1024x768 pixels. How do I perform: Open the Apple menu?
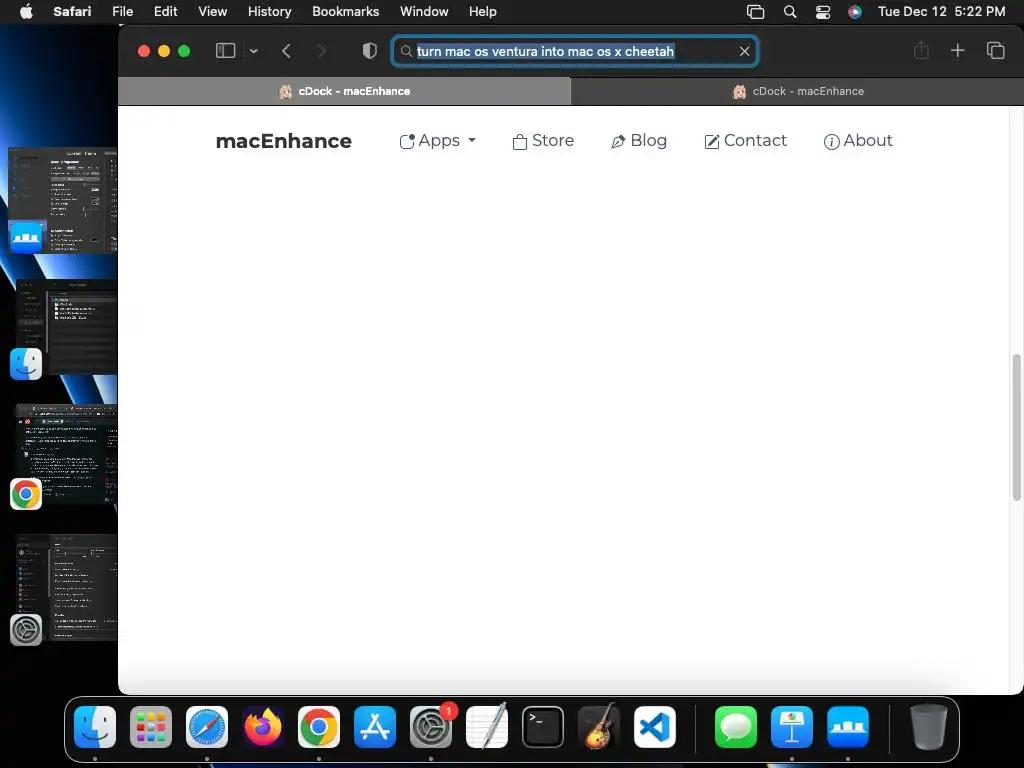coord(26,12)
